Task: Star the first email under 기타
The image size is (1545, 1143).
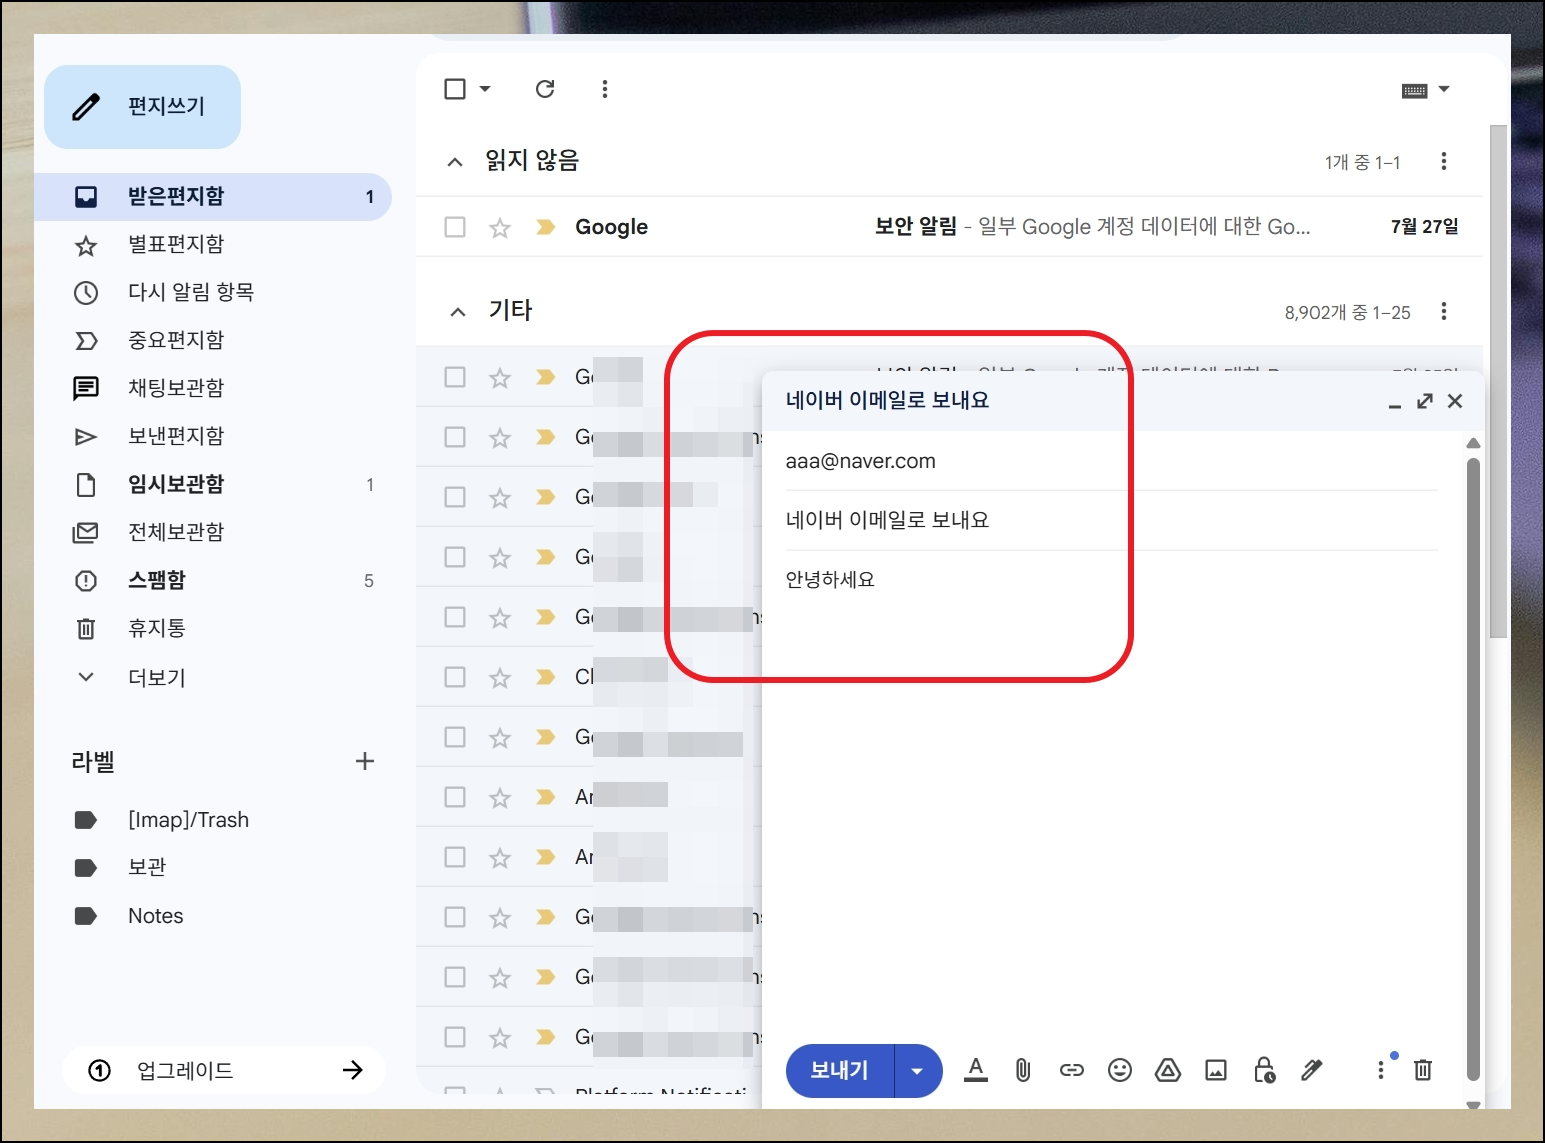Action: (500, 378)
